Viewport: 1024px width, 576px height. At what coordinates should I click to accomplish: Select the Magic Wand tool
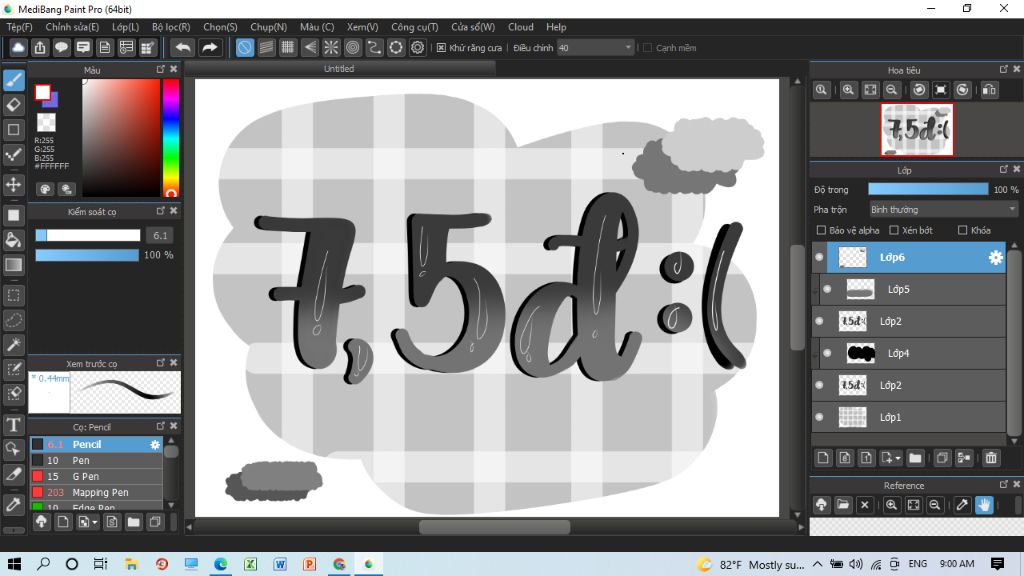tap(14, 345)
